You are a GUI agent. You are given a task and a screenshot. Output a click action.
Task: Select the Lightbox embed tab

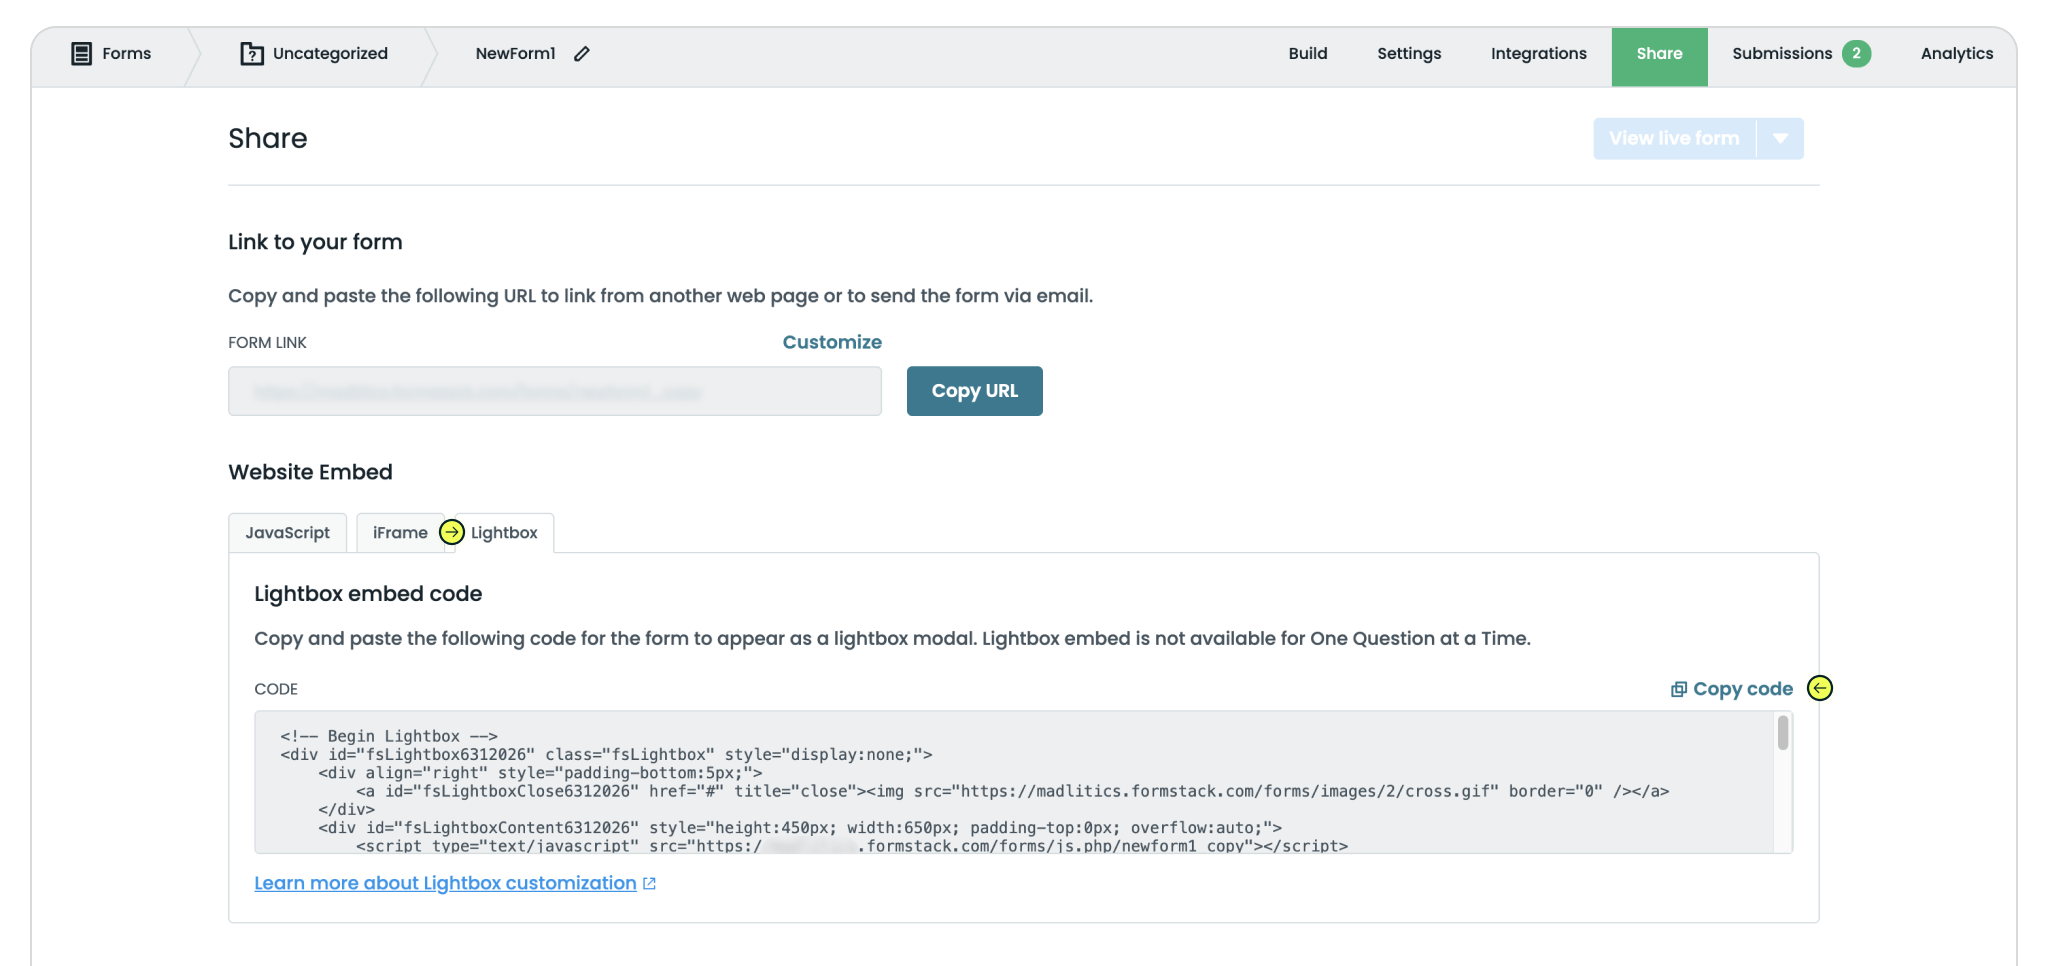tap(504, 533)
